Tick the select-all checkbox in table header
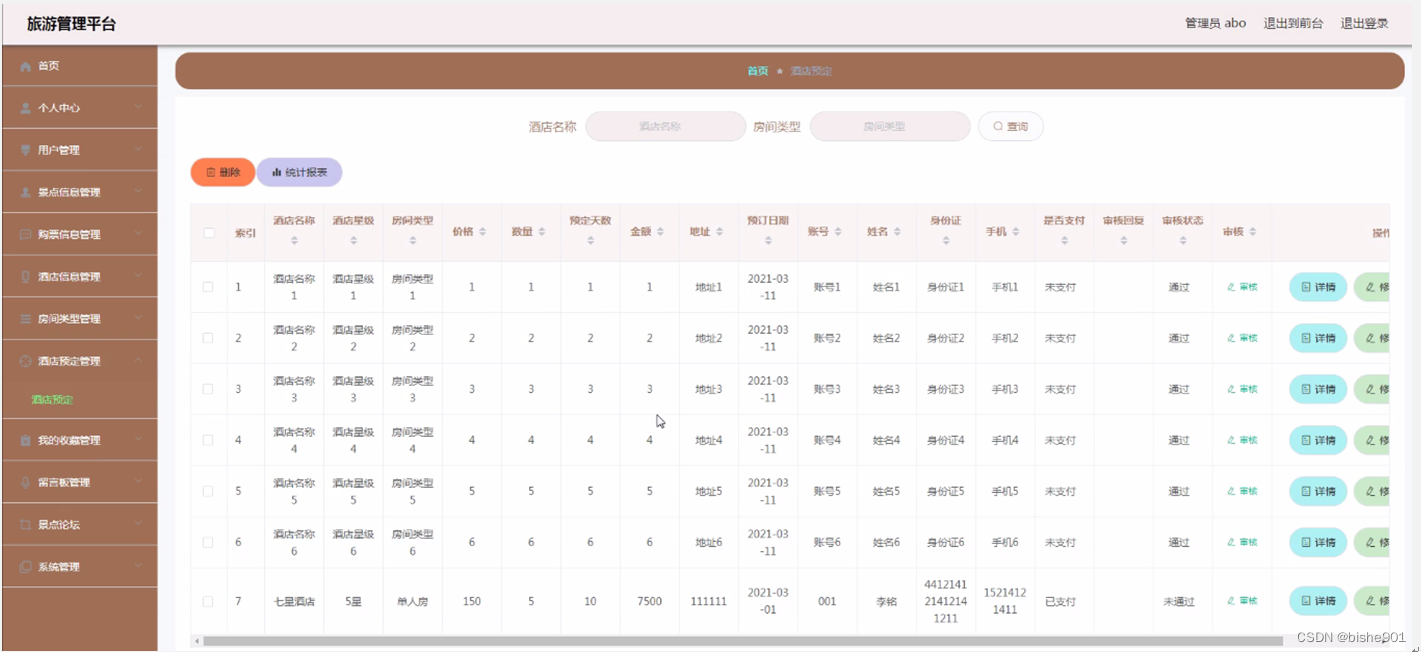This screenshot has height=652, width=1421. coord(209,233)
